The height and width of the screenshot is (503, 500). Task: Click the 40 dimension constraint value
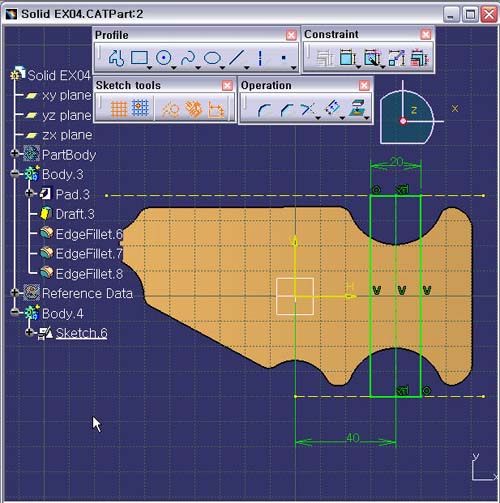click(353, 438)
